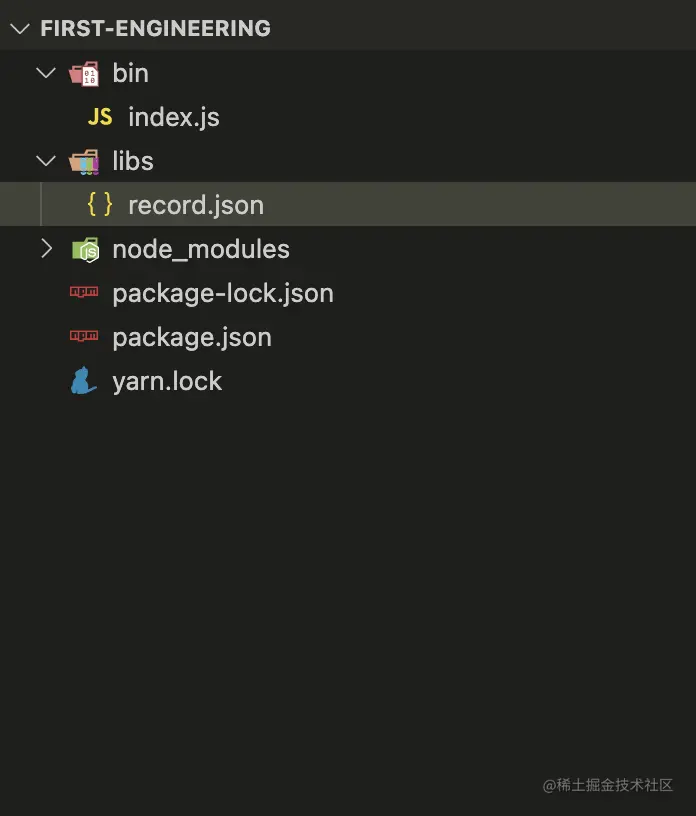
Task: Select the record.json file name
Action: [x=196, y=205]
